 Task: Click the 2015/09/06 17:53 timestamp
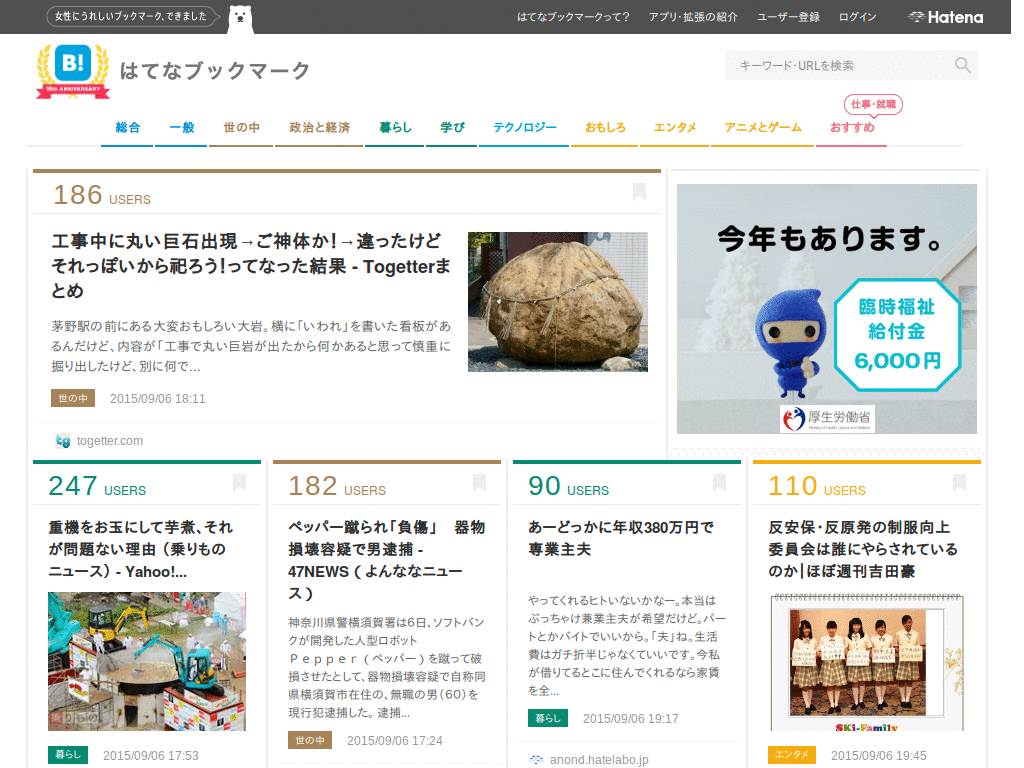[151, 756]
